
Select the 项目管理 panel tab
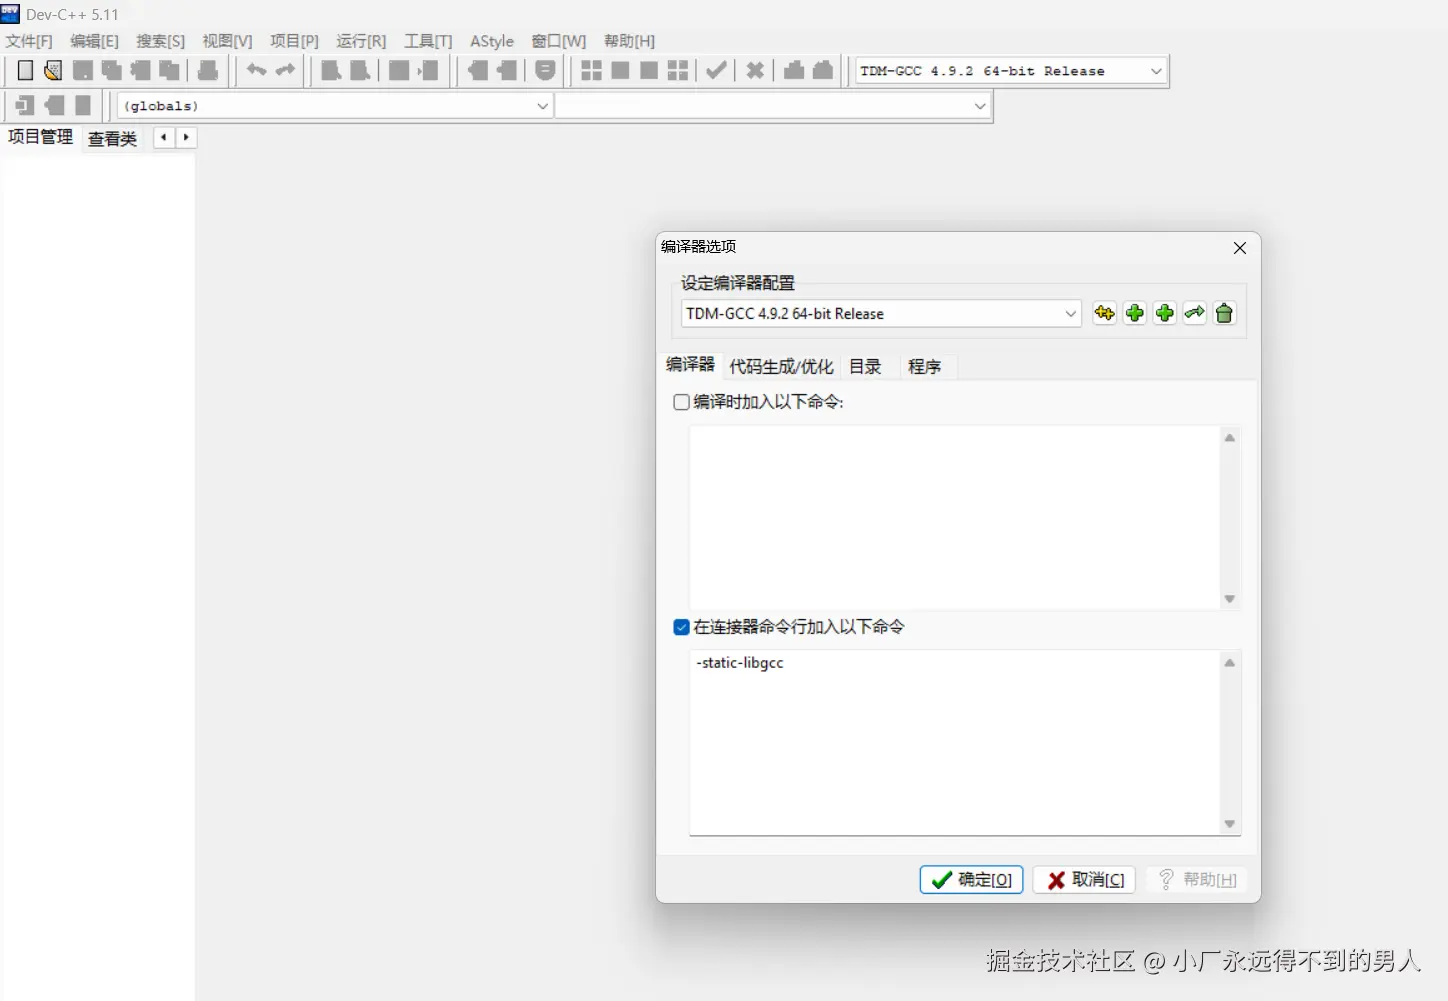pos(40,137)
